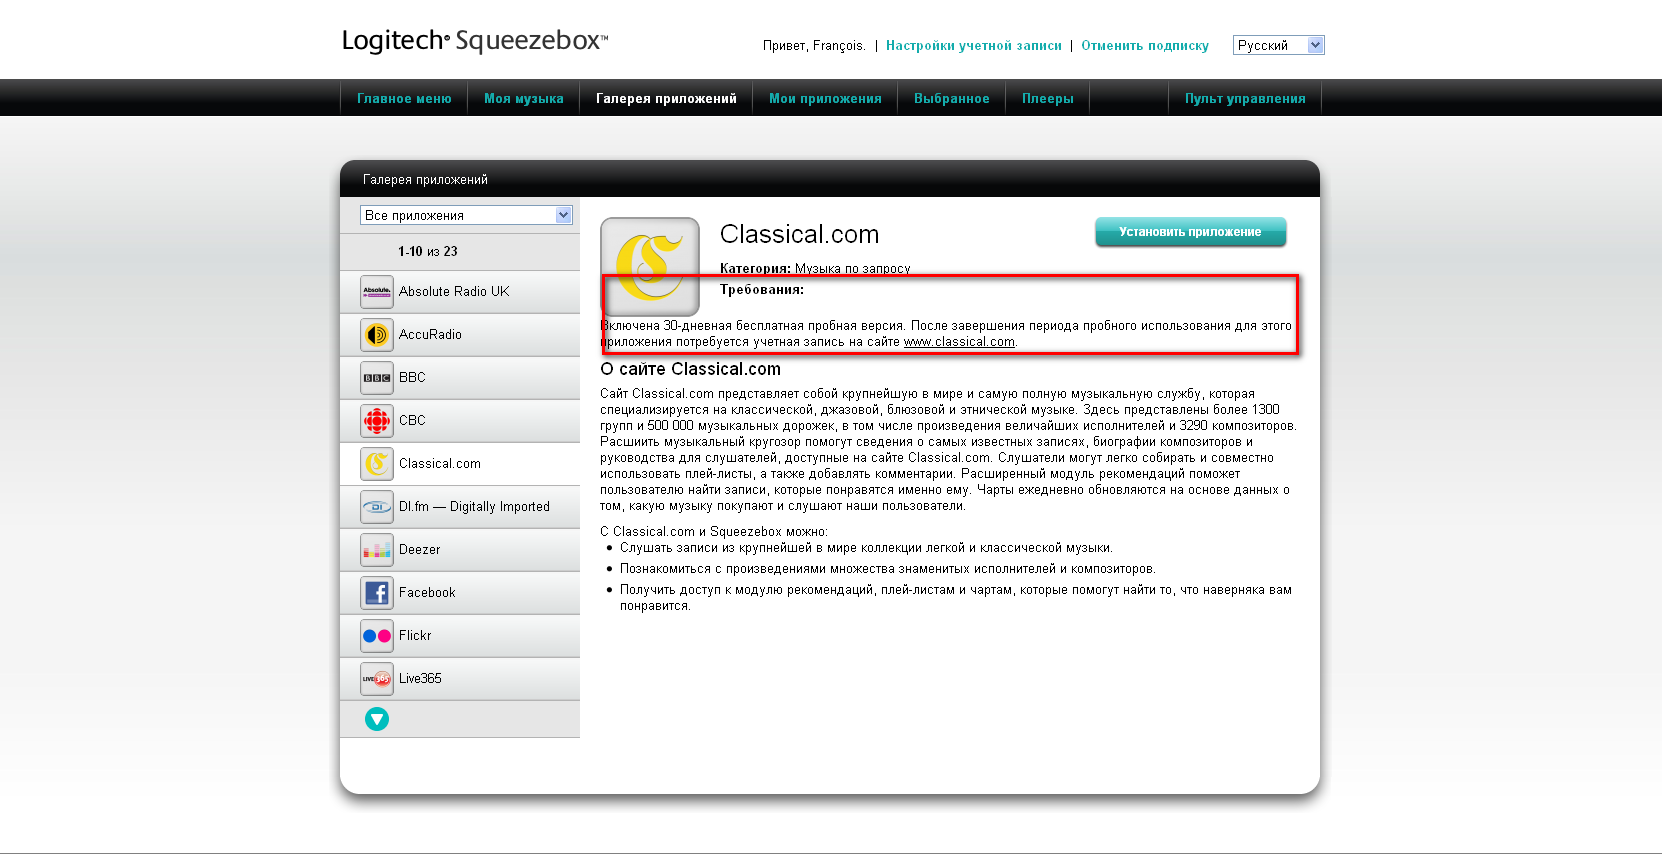Click the DI.fm Digitally Imported icon
Viewport: 1662px width, 858px height.
point(377,507)
